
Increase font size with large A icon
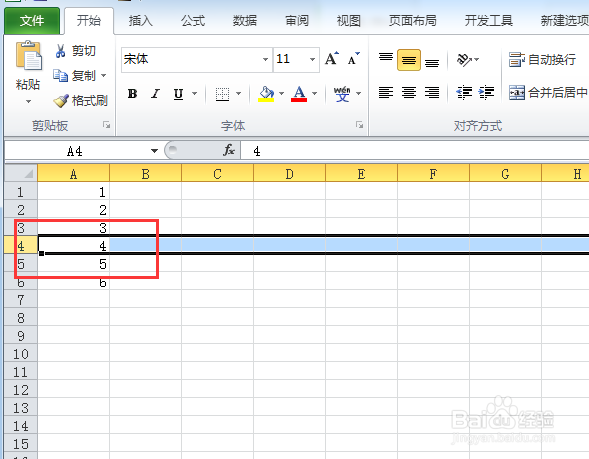click(x=331, y=59)
